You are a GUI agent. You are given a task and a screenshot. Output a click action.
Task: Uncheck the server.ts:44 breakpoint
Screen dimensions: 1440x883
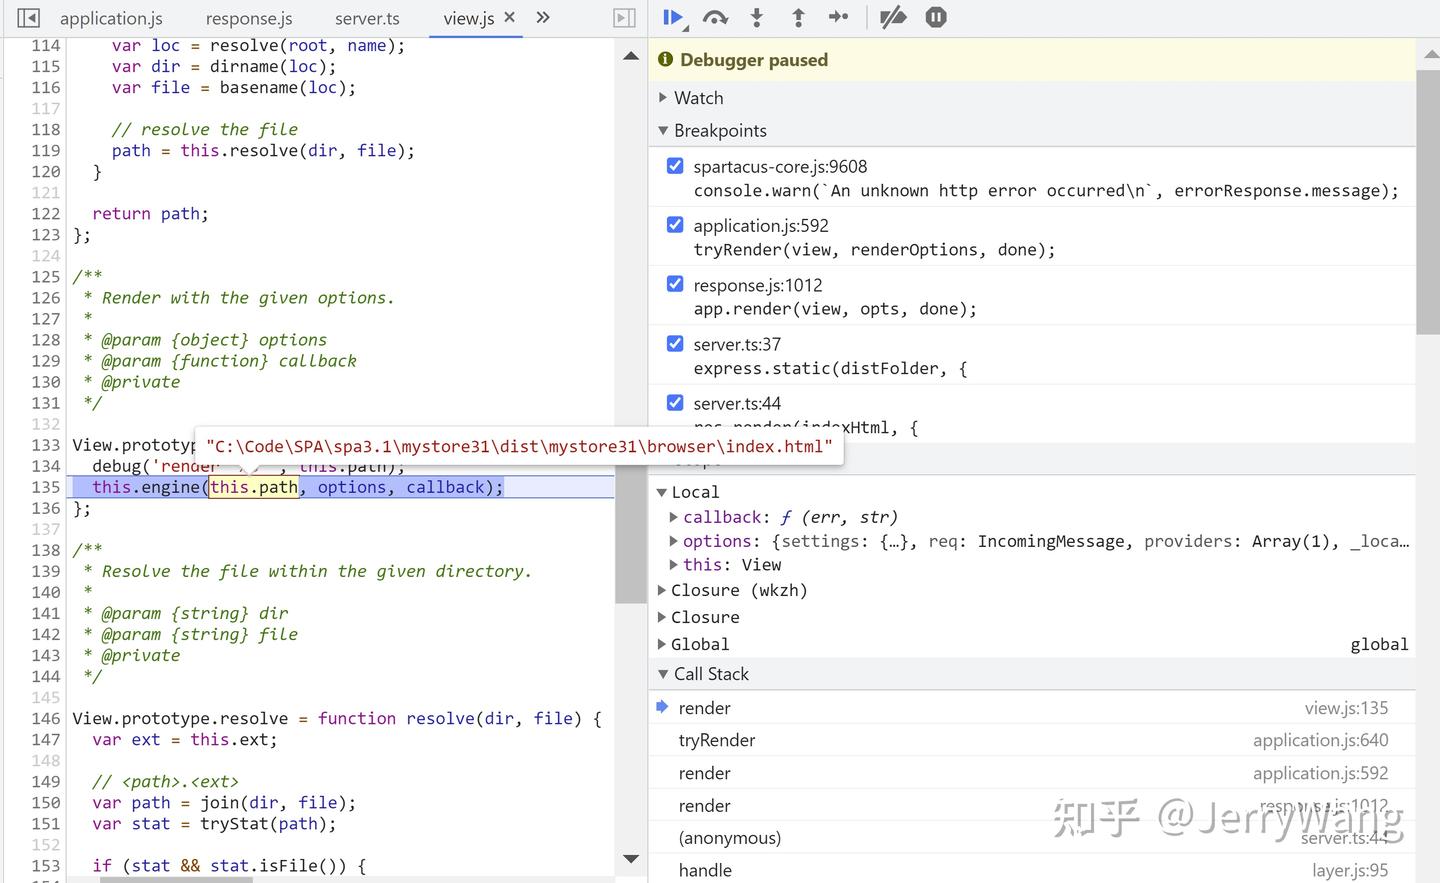click(675, 402)
